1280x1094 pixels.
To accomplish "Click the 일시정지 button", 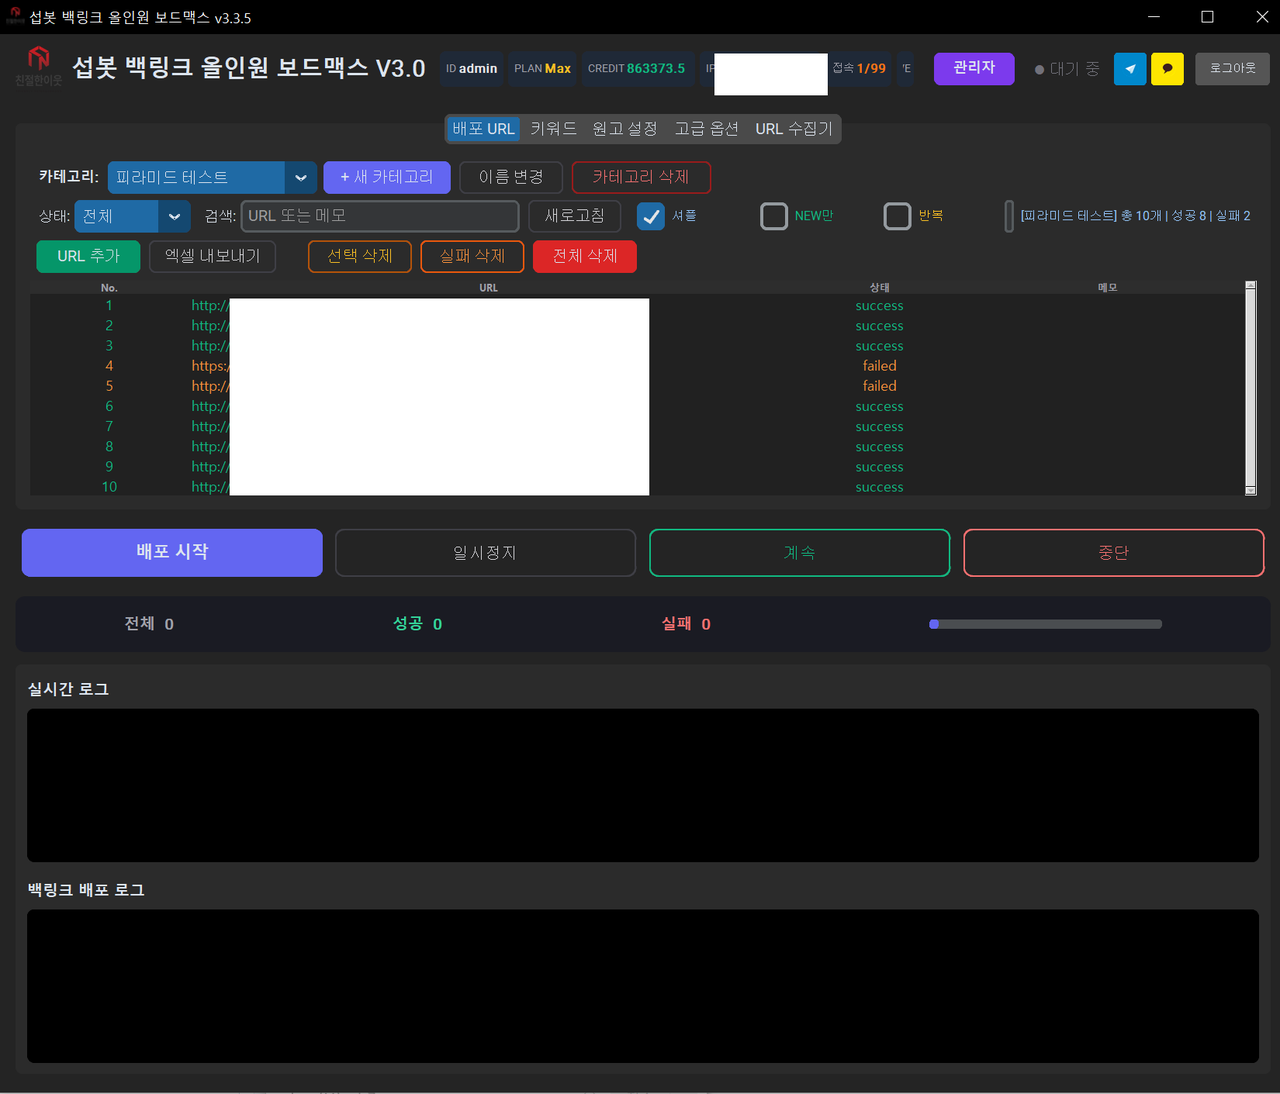I will pyautogui.click(x=485, y=553).
